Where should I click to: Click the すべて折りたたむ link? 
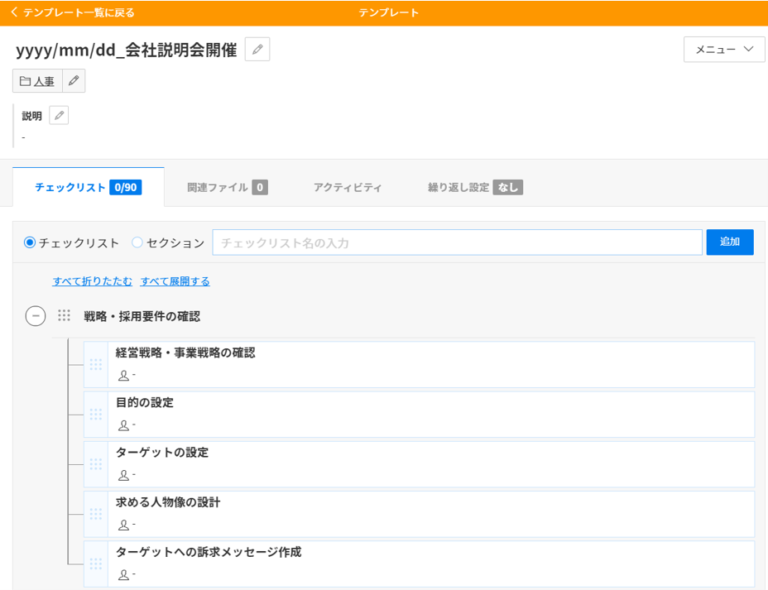(92, 281)
